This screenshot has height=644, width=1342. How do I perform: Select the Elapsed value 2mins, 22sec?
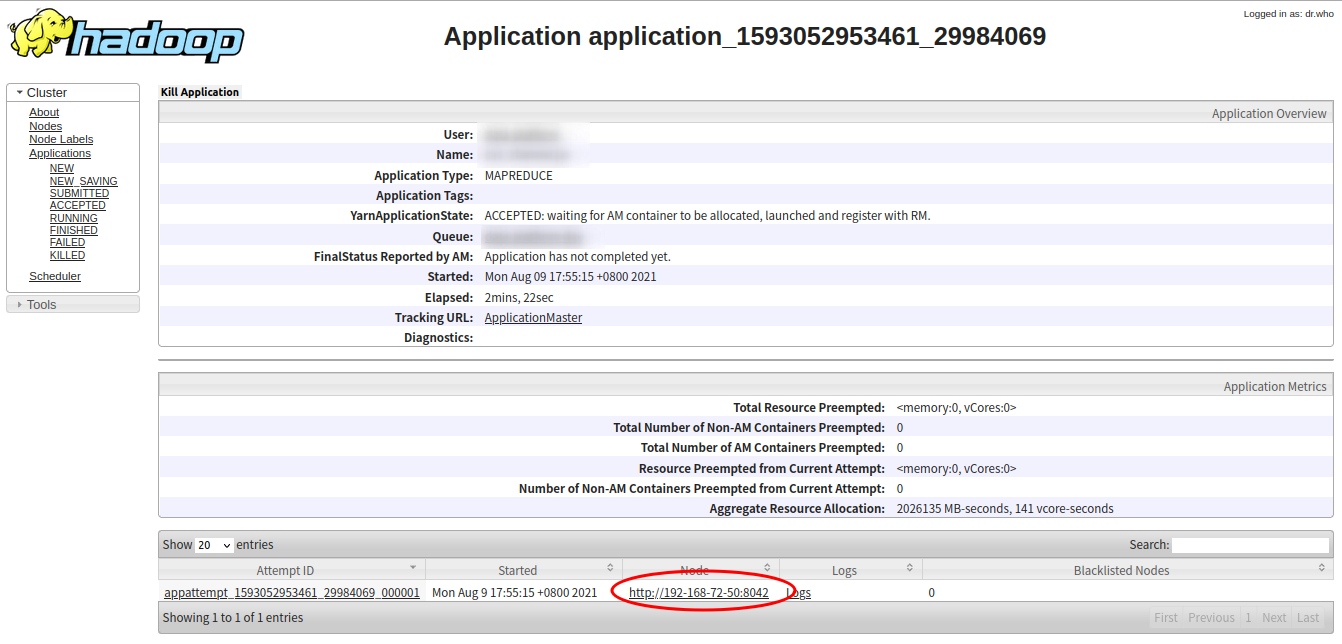click(x=519, y=297)
